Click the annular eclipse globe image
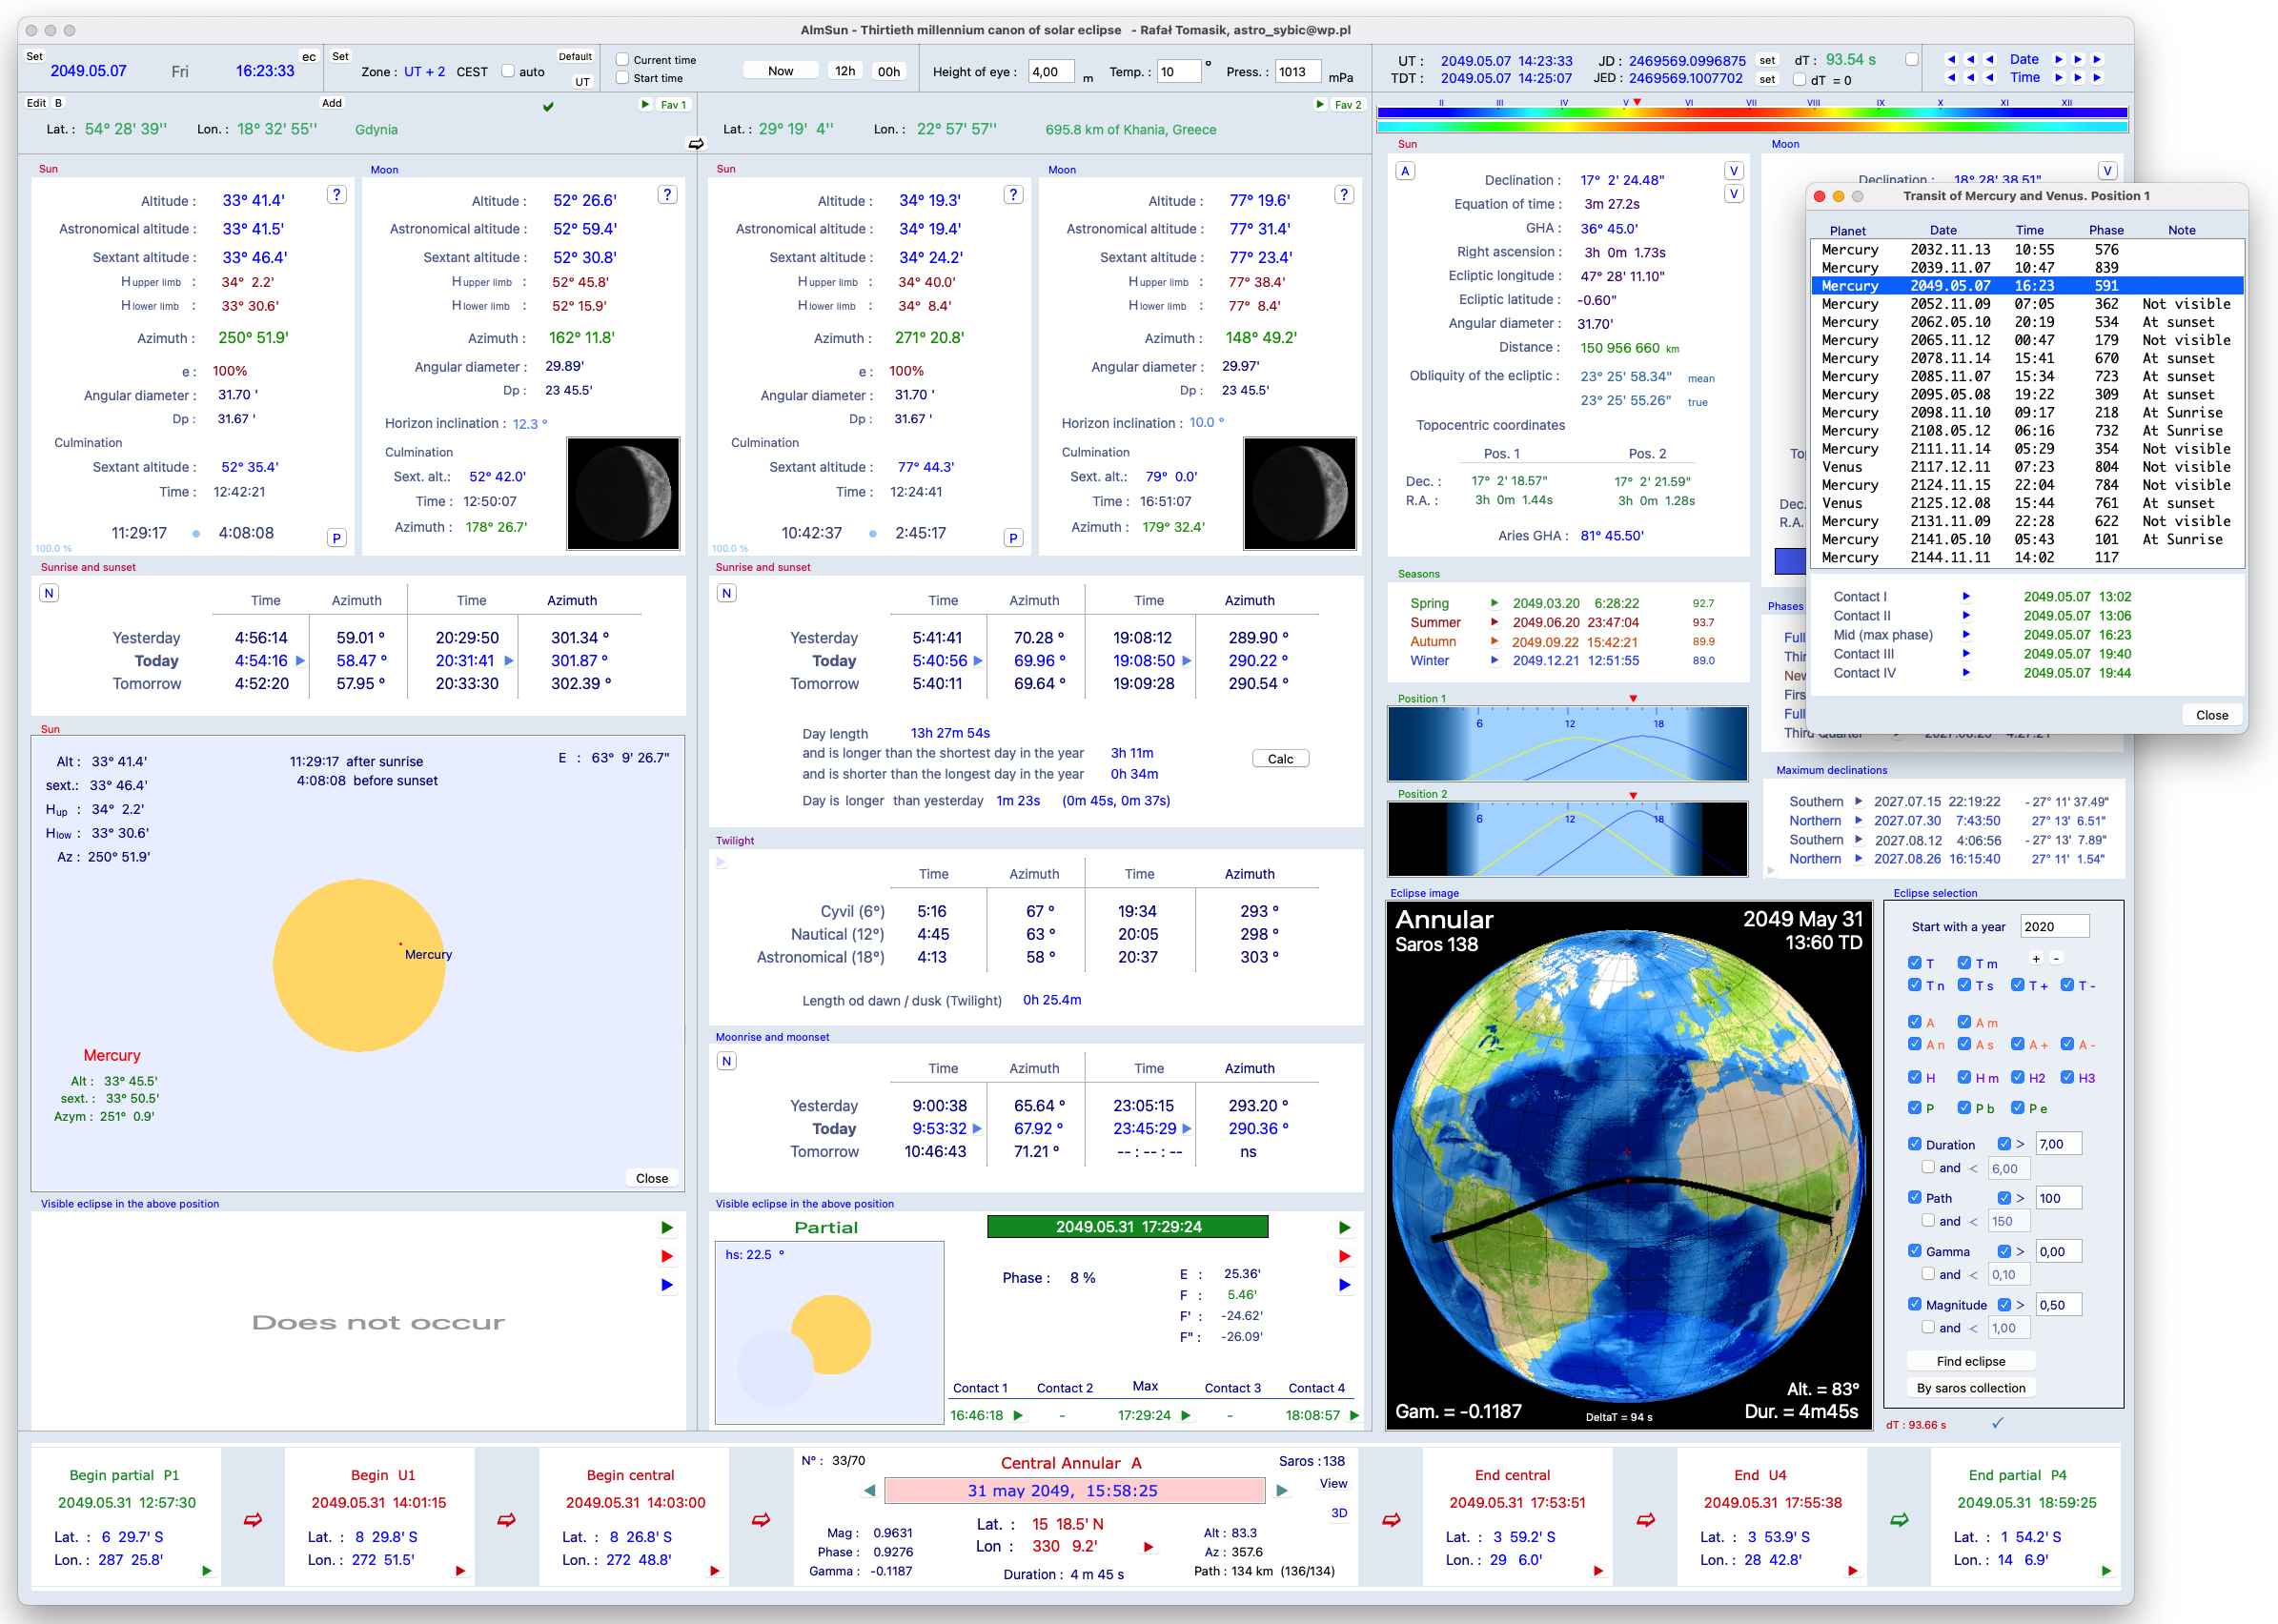This screenshot has height=1624, width=2278. 1628,1164
